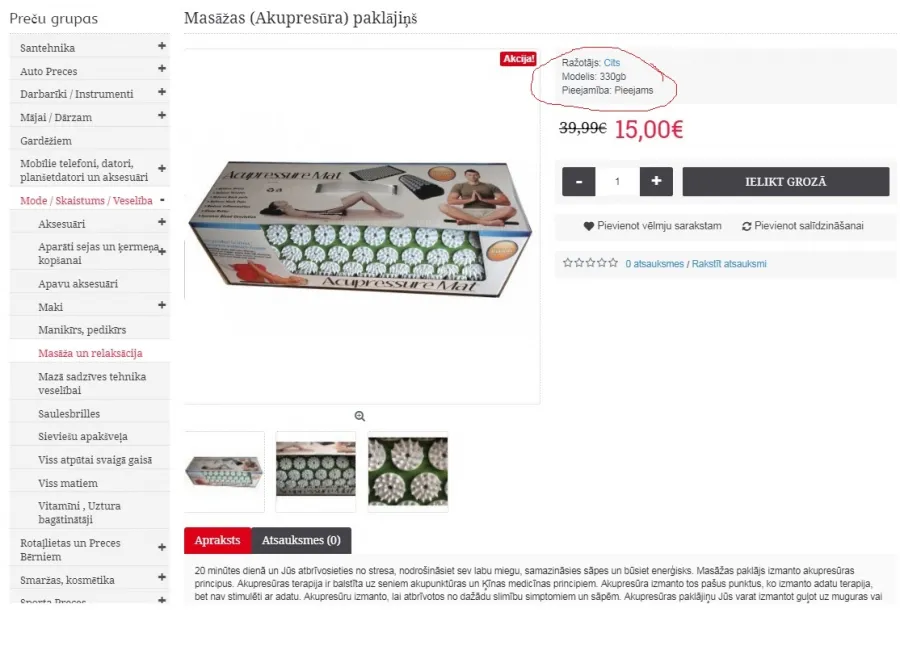Collapse the Mode / Skaistums / Veselība group
The width and height of the screenshot is (900, 646).
[x=162, y=200]
